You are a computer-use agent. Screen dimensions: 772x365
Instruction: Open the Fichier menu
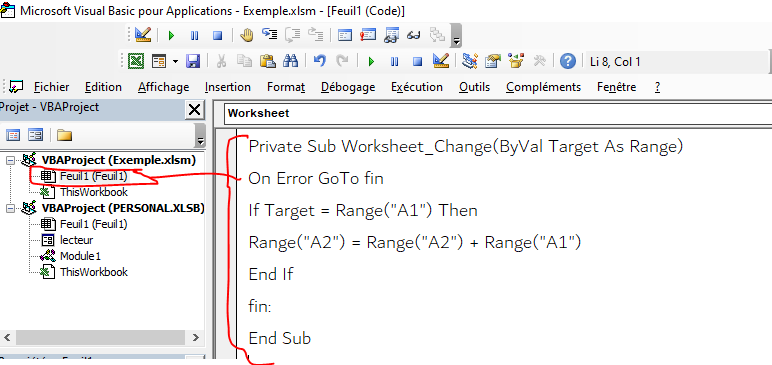51,87
